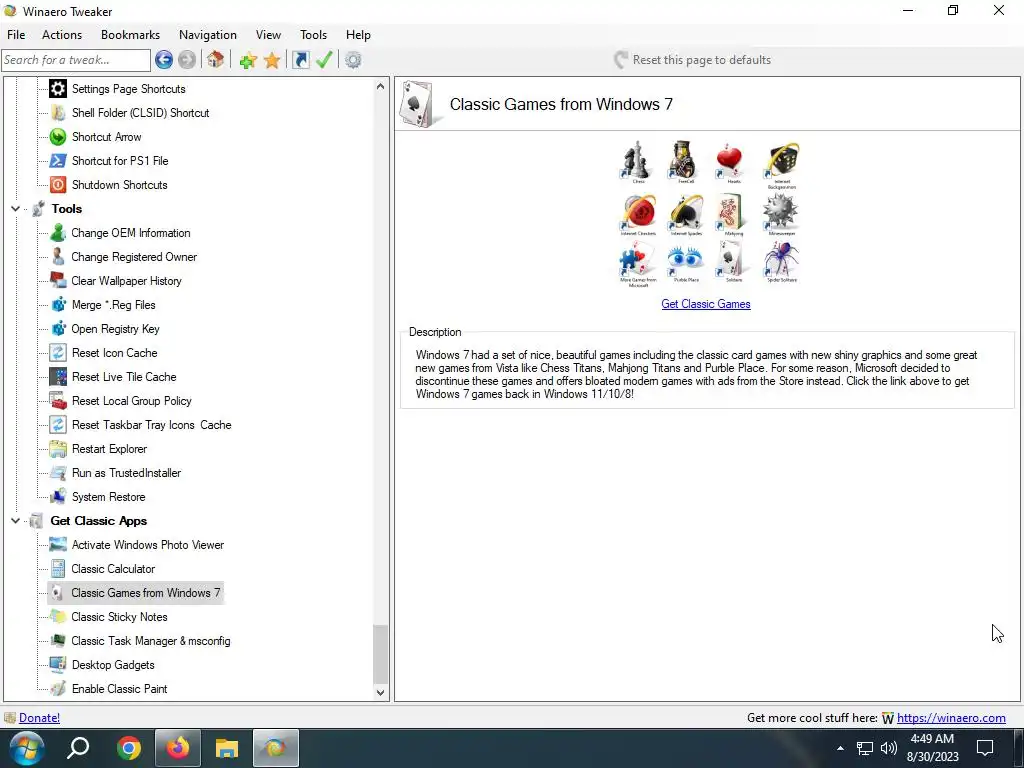Click the Purble Place eyes thumbnail
1024x768 pixels.
coord(686,261)
